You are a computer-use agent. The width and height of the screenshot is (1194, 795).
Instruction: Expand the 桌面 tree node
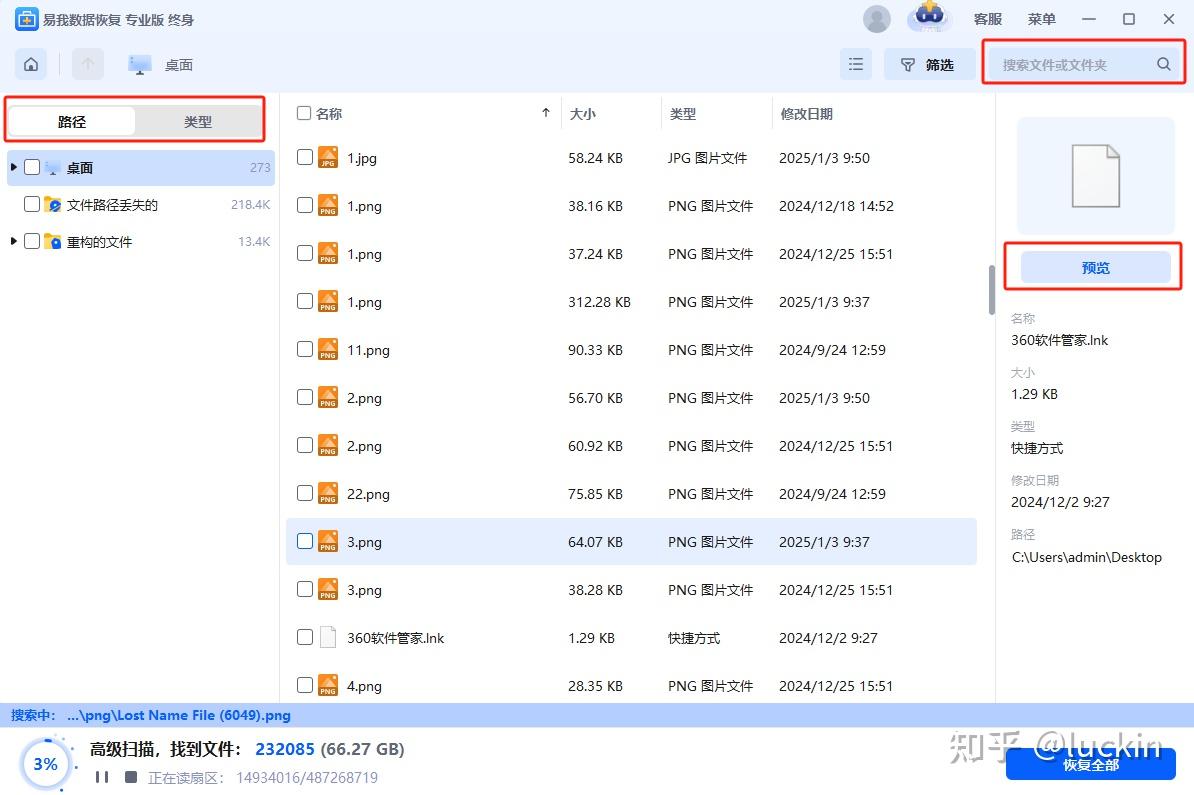[14, 167]
